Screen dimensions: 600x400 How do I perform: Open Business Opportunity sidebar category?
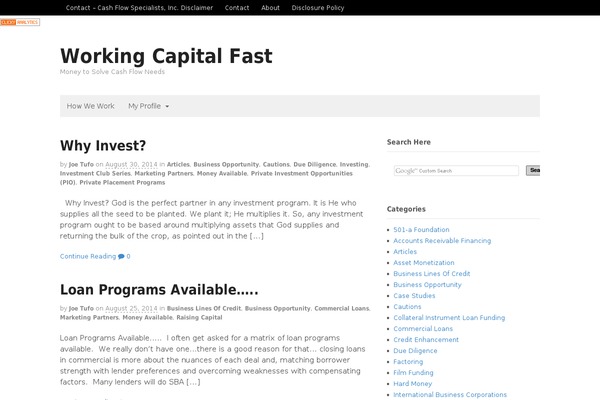(427, 285)
